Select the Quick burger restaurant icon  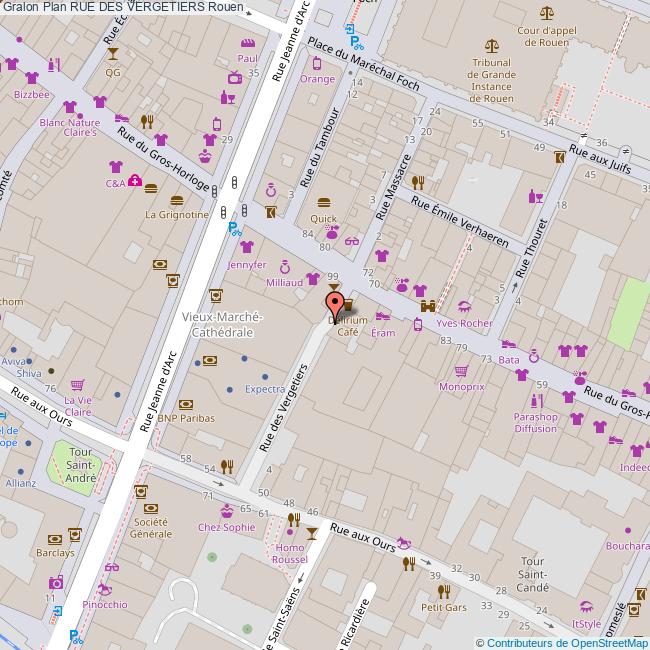[x=323, y=201]
